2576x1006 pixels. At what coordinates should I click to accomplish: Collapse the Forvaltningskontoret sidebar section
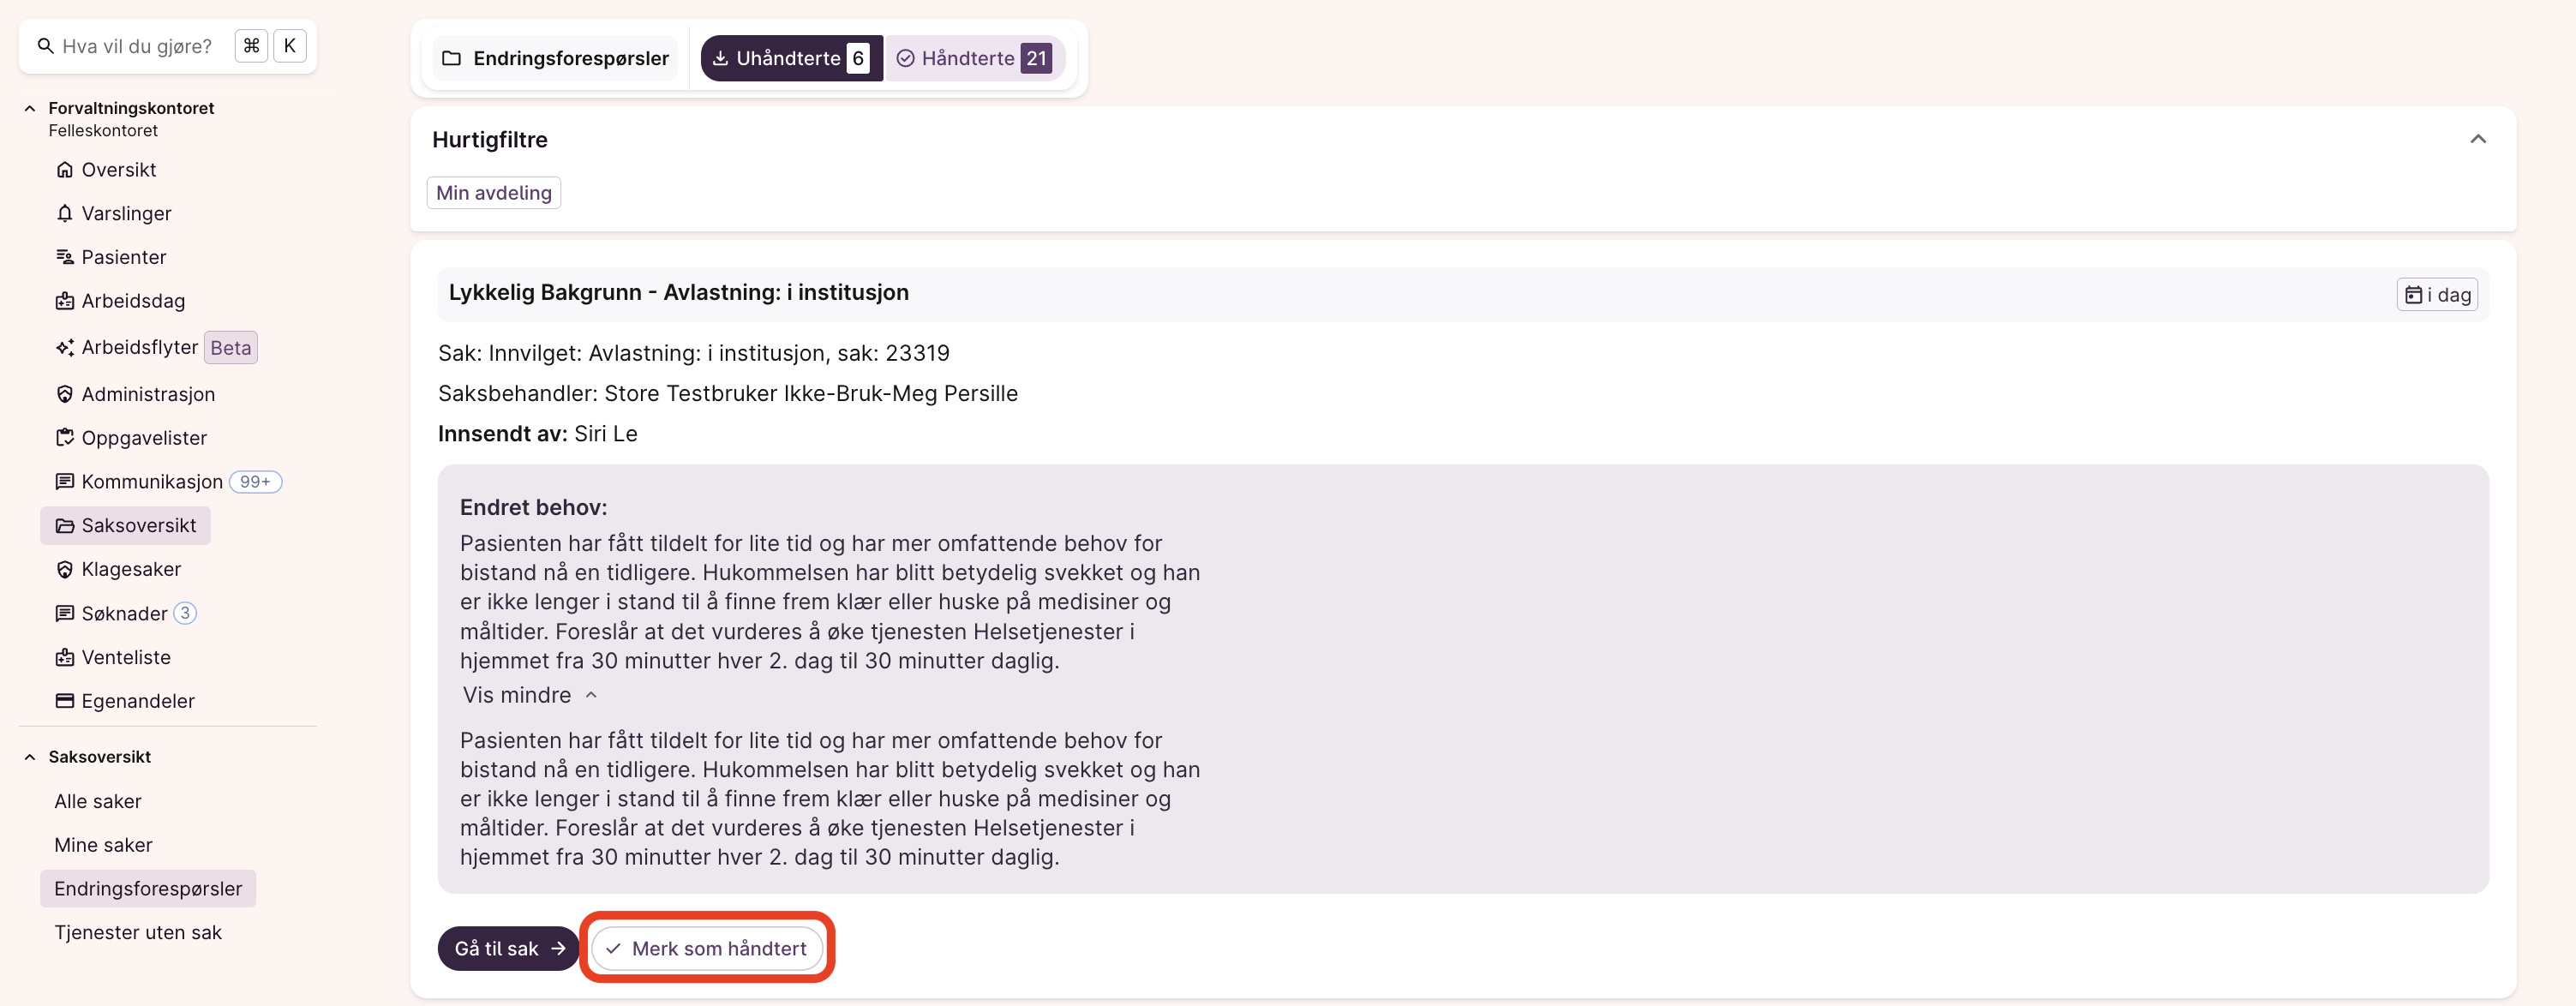coord(30,108)
